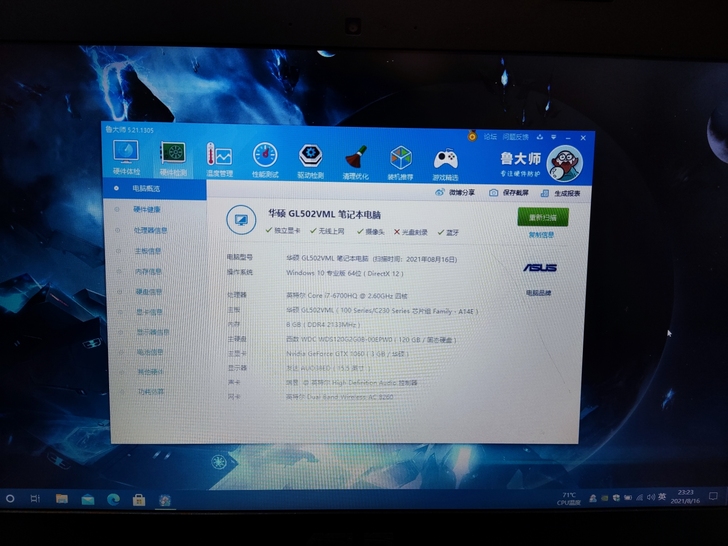728x546 pixels.
Task: Open 驱动检测 driver detection icon
Action: (x=311, y=162)
